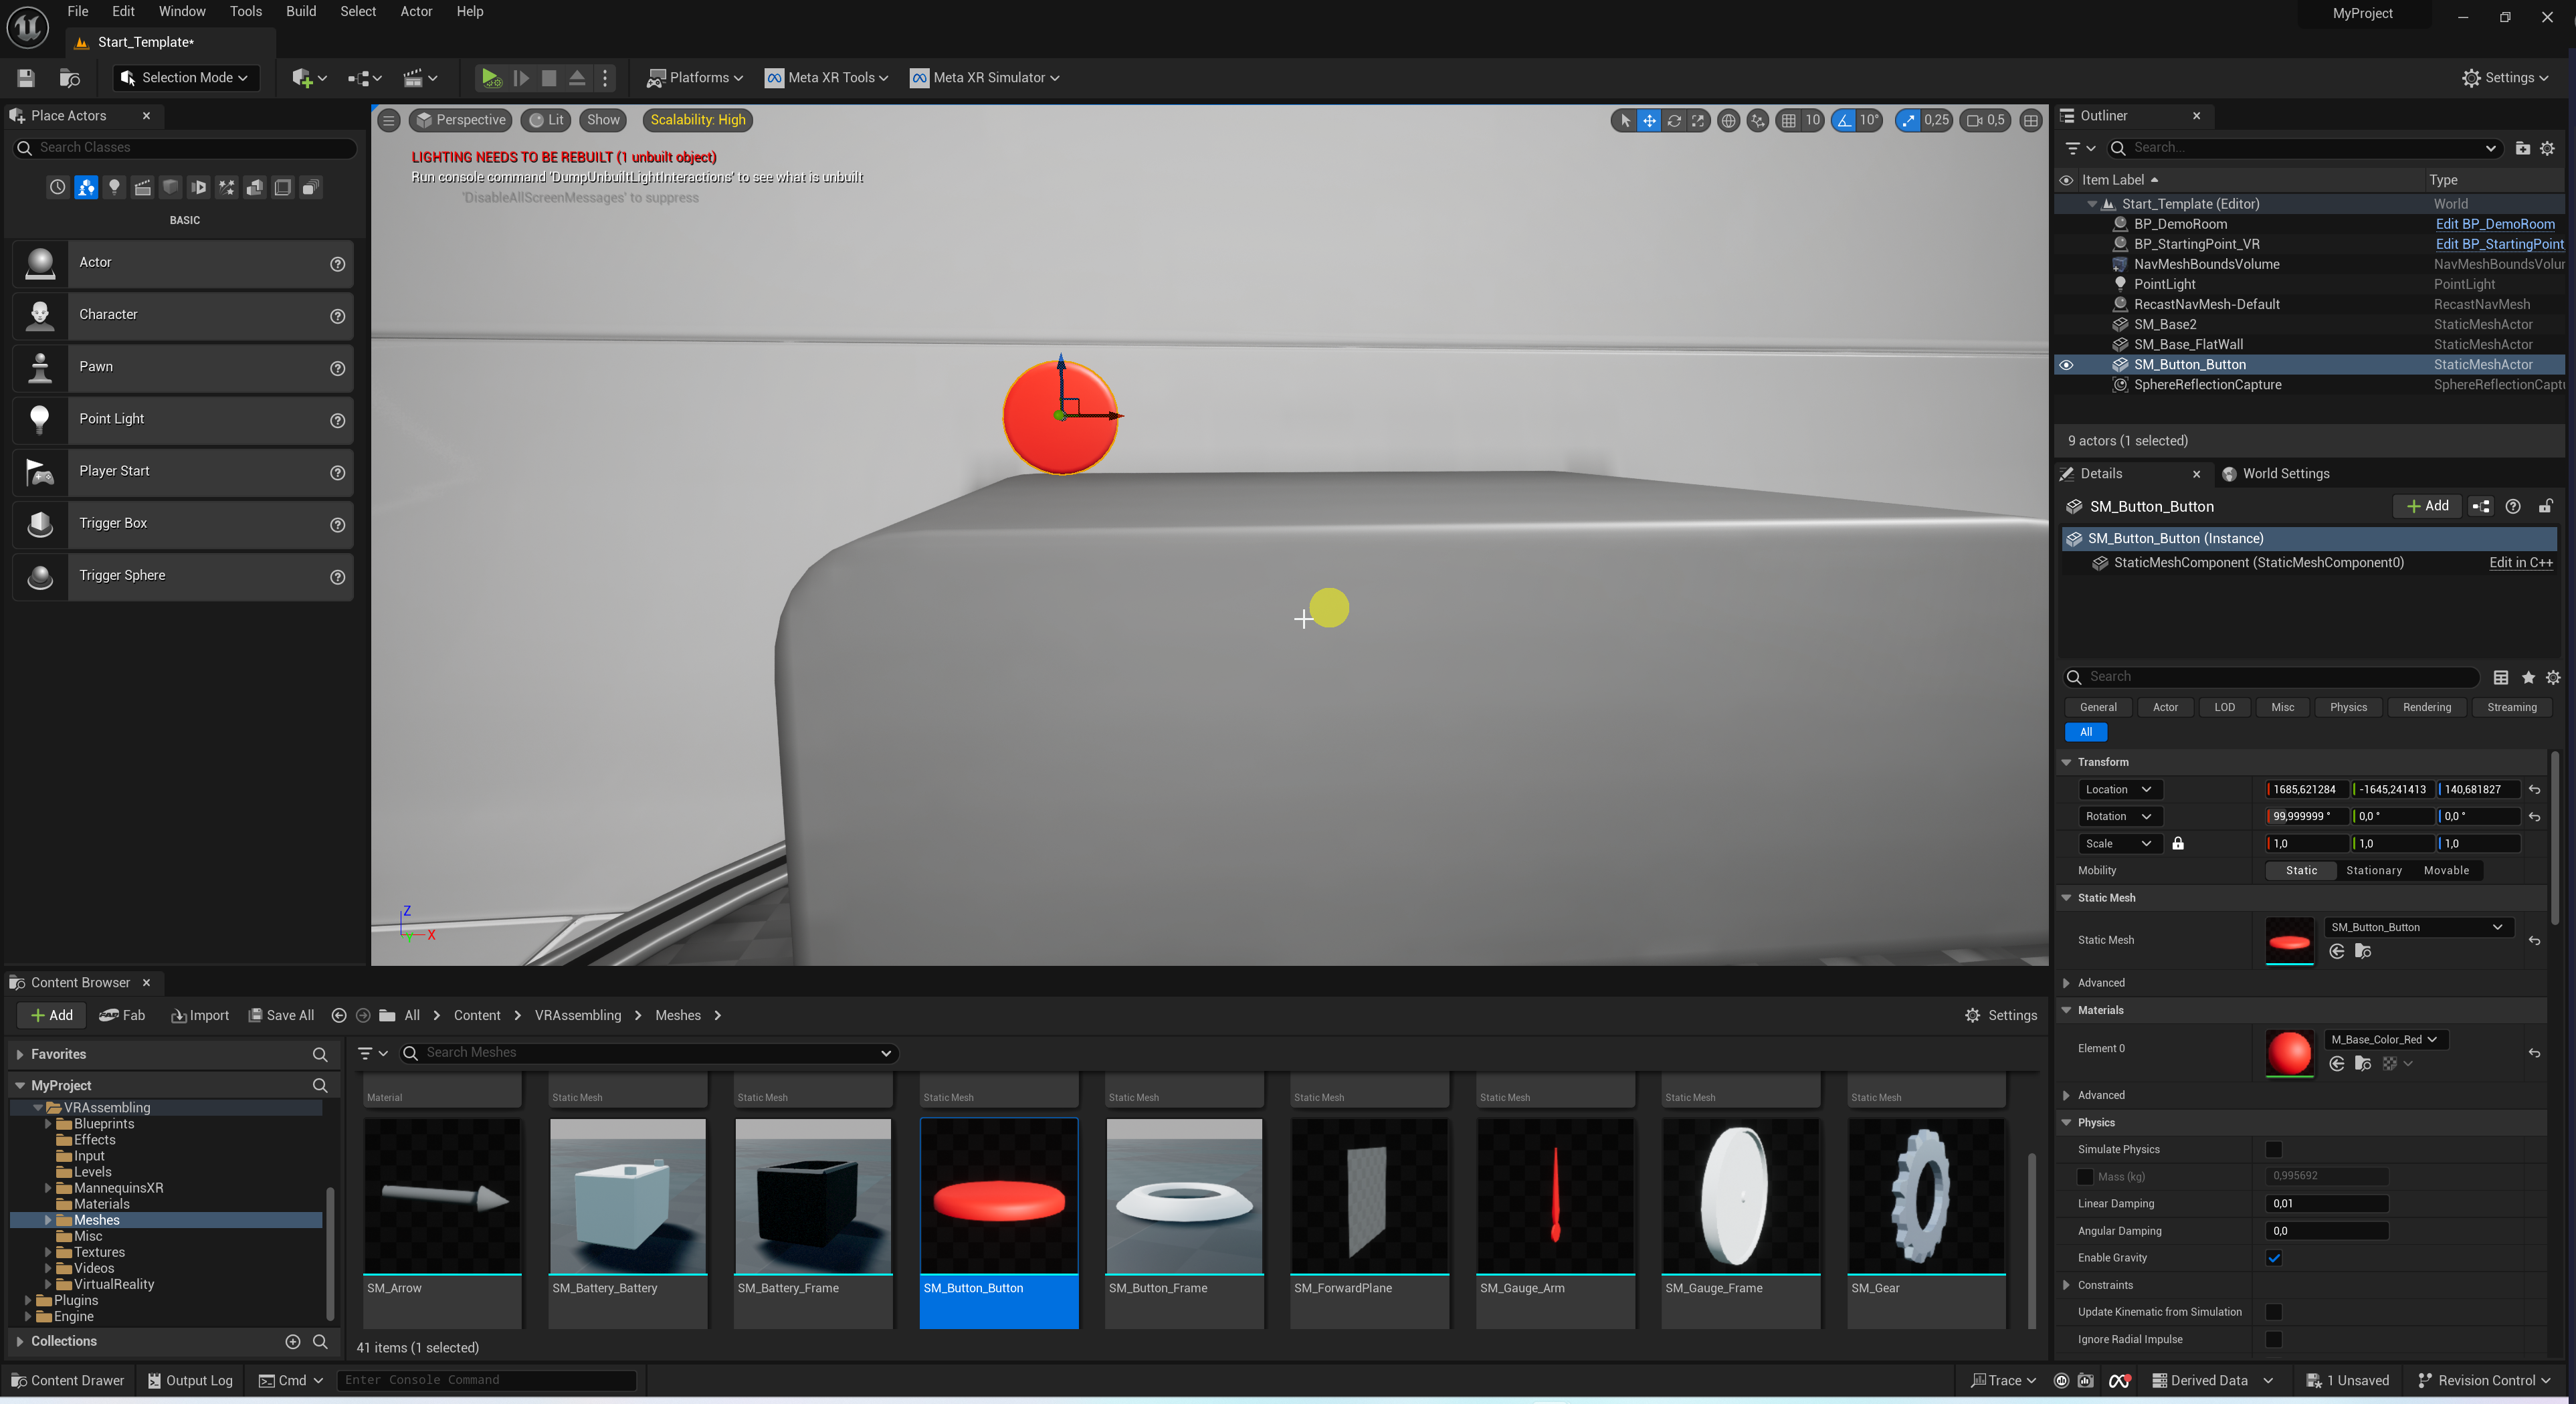
Task: Hide SM_Button_Button using the eye icon
Action: [x=2066, y=365]
